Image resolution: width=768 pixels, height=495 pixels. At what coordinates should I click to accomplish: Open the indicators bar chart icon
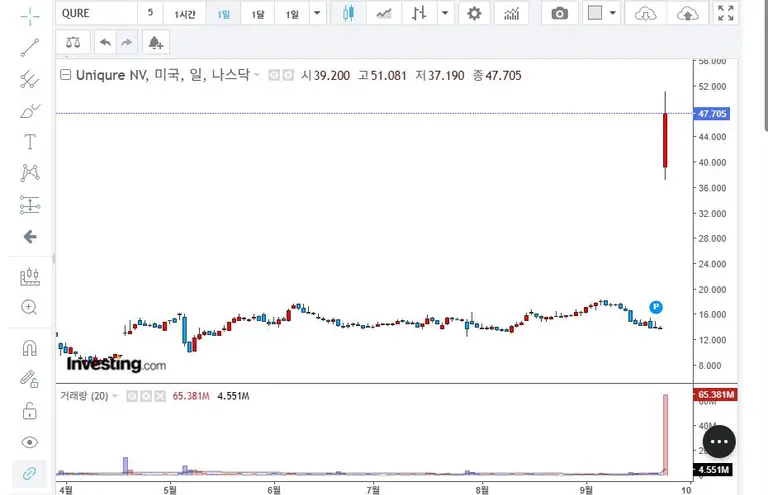(x=511, y=13)
